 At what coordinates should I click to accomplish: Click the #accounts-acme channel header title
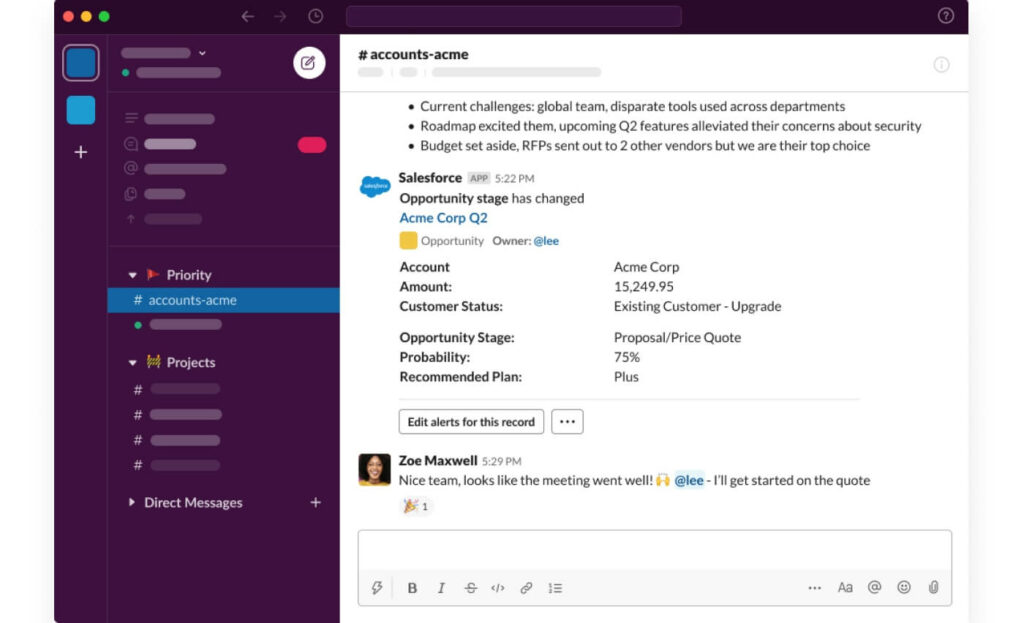413,54
